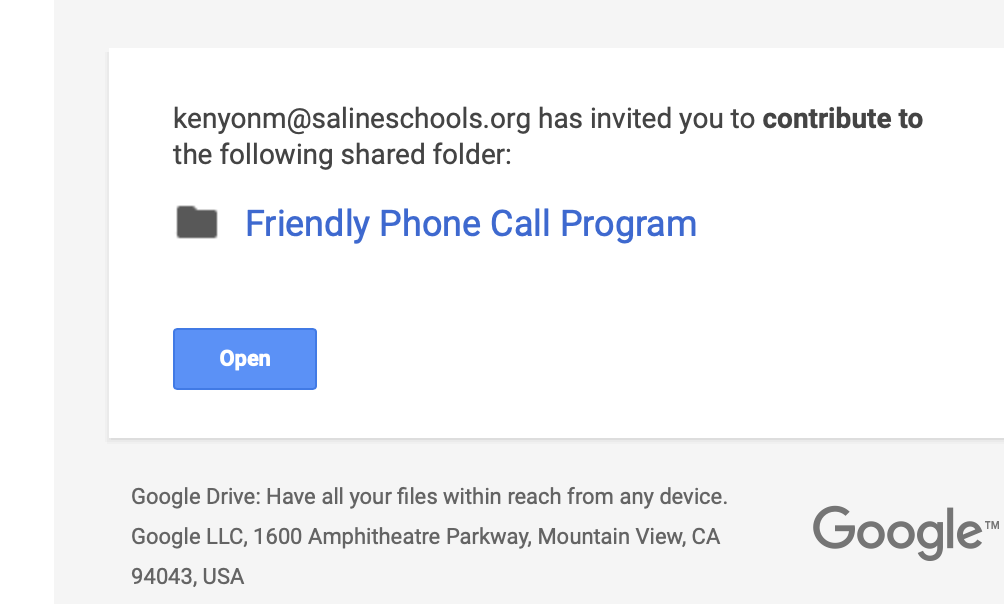Click "Google Drive:" label in footer
The width and height of the screenshot is (1004, 604).
195,496
